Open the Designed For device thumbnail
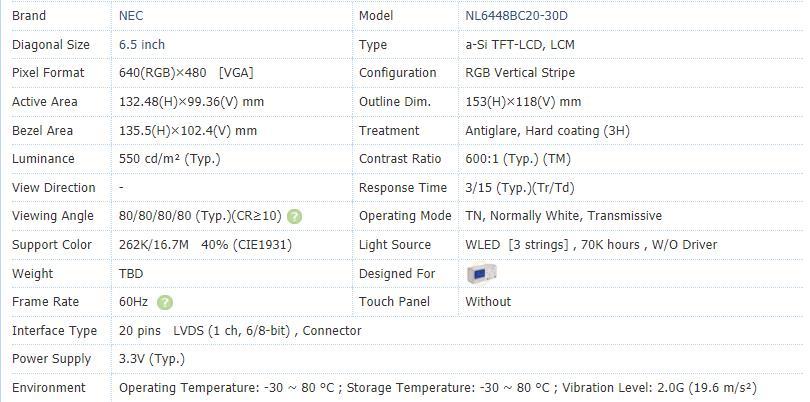This screenshot has height=402, width=810. point(481,273)
